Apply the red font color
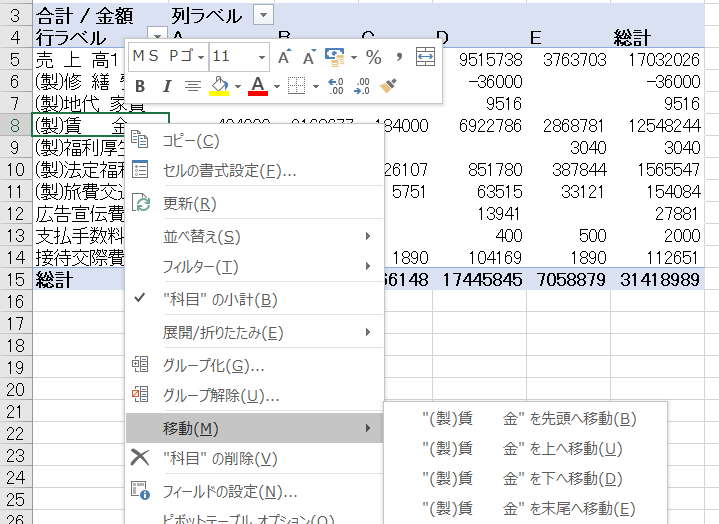This screenshot has width=719, height=524. [x=257, y=87]
